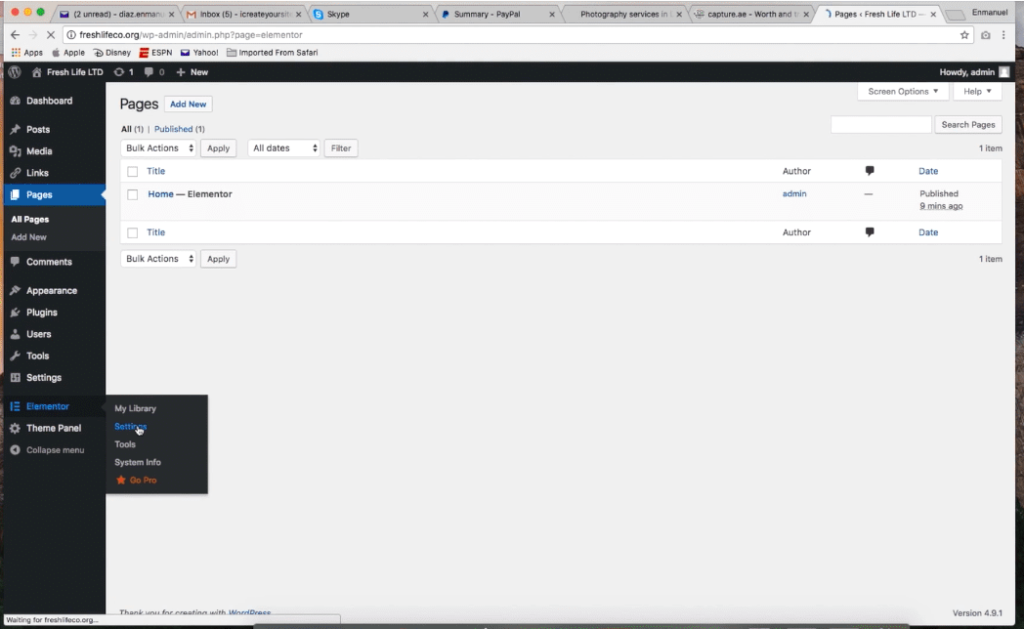Tick the bottom select-all checkbox
The image size is (1024, 629).
[135, 232]
